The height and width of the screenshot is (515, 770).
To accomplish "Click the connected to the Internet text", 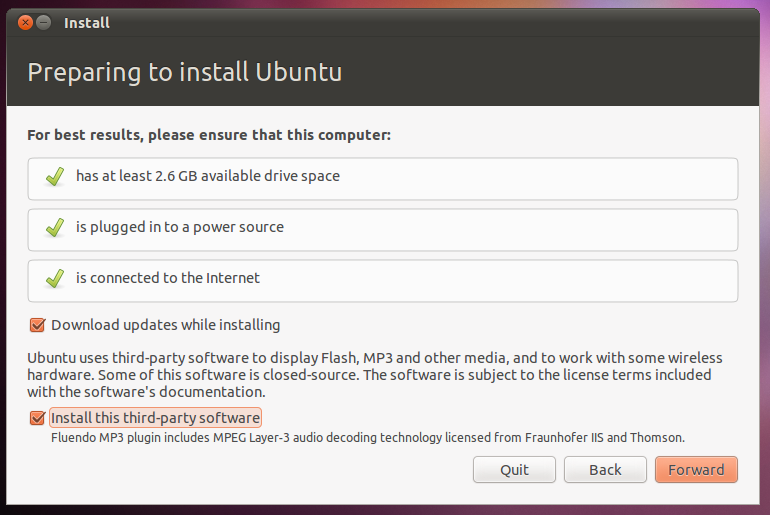I will [168, 278].
